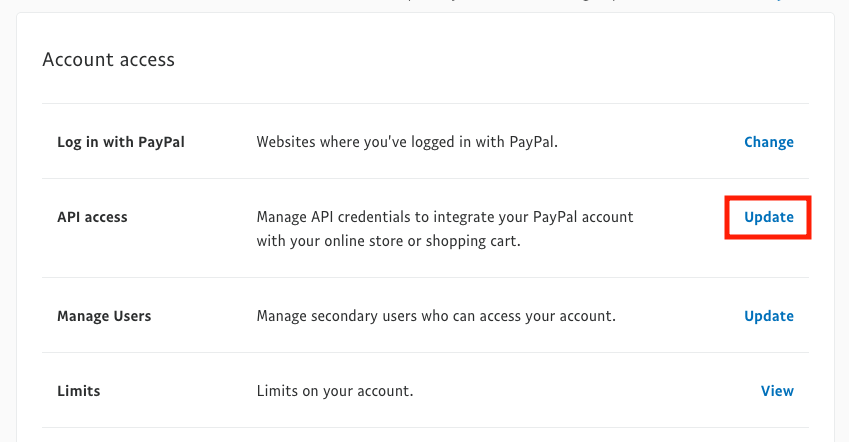The height and width of the screenshot is (442, 849).
Task: Click Update link for API access
Action: coord(768,217)
